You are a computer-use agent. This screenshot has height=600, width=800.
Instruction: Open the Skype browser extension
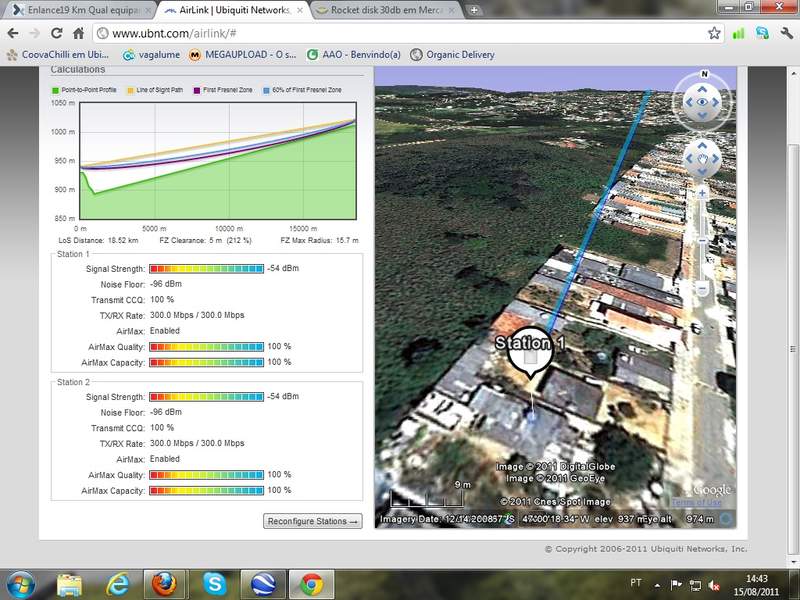click(x=762, y=34)
